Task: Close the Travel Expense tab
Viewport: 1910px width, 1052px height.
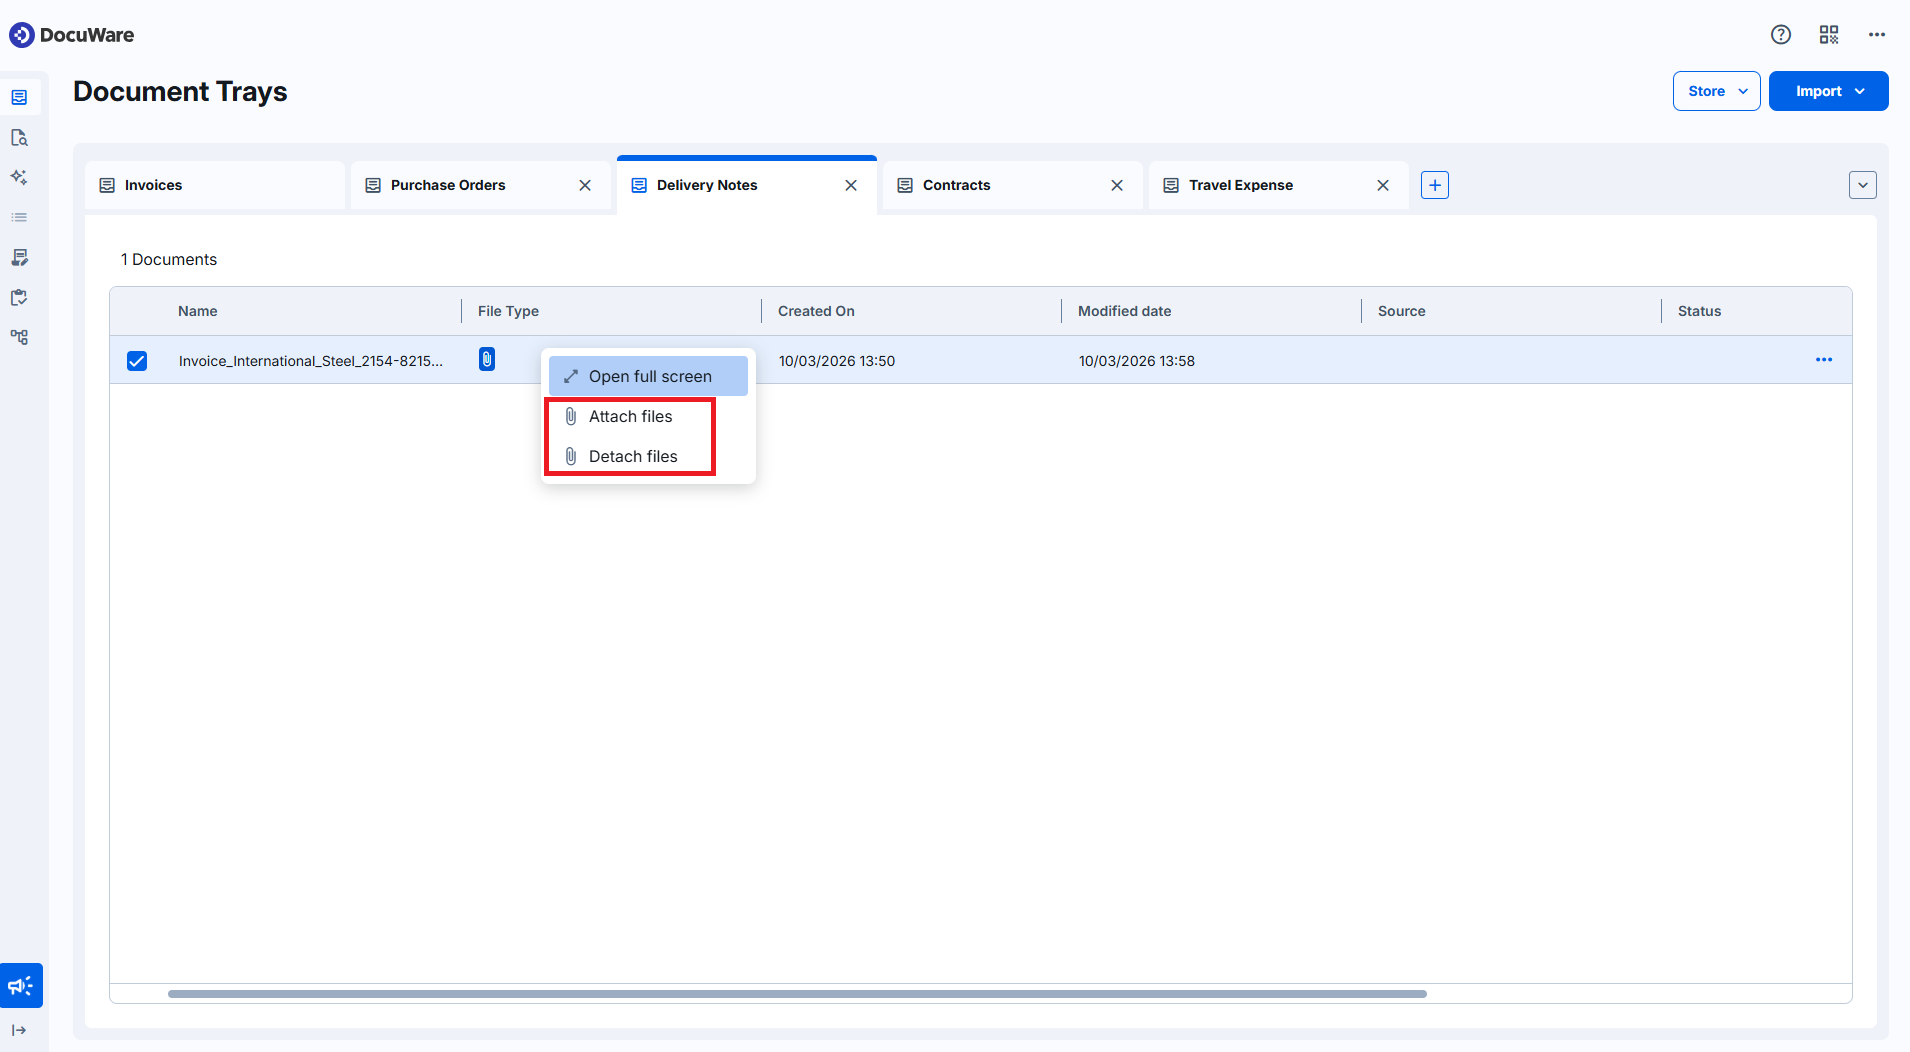Action: [x=1383, y=185]
